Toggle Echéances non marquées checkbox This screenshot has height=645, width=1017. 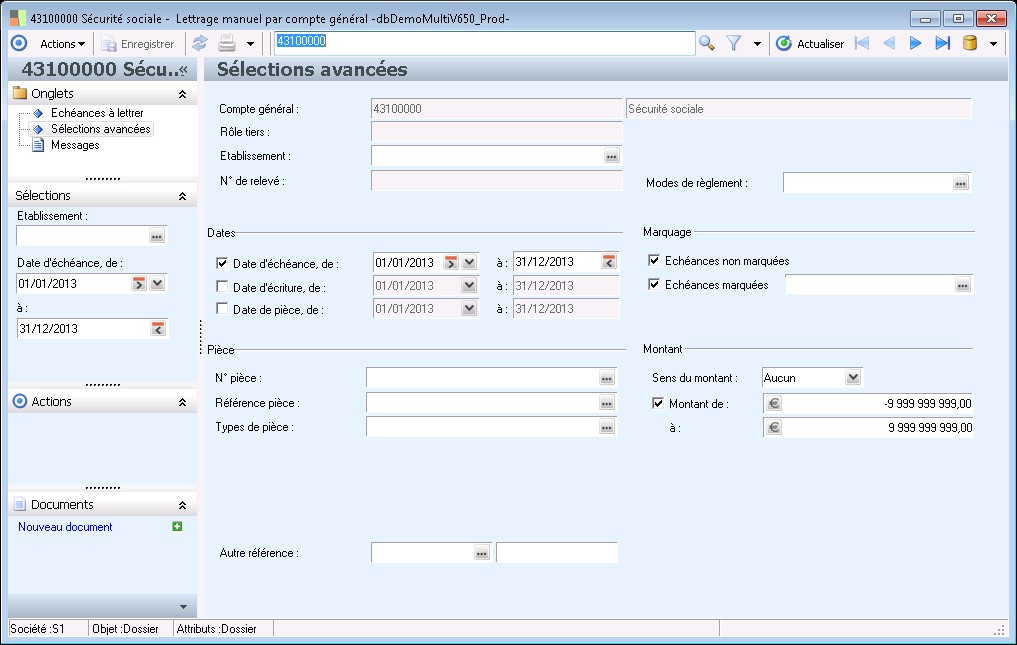[x=654, y=261]
